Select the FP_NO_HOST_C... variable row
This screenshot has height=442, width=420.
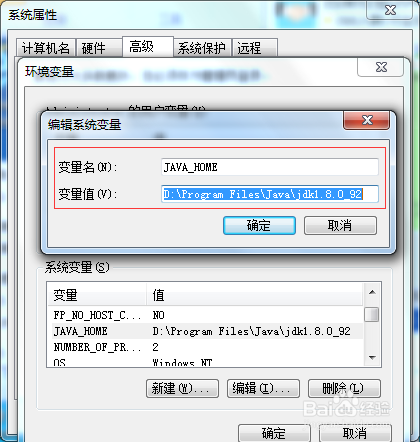(205, 315)
